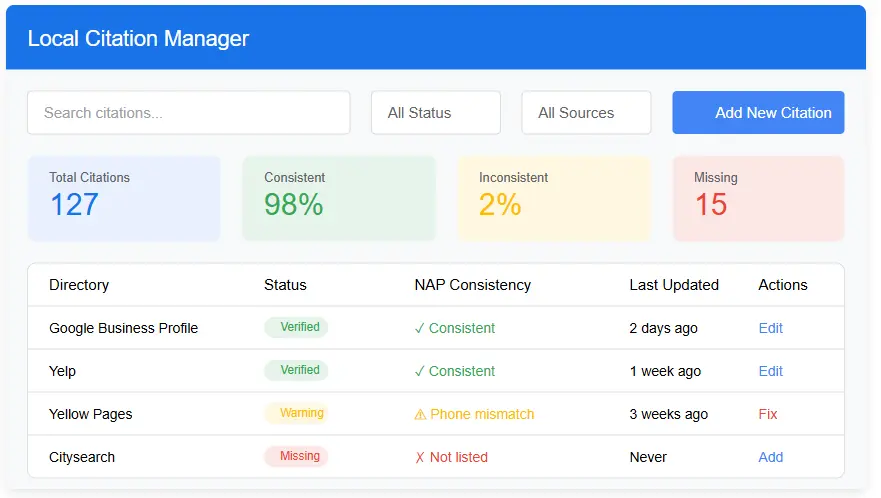
Task: Edit the Yelp citation
Action: [770, 371]
